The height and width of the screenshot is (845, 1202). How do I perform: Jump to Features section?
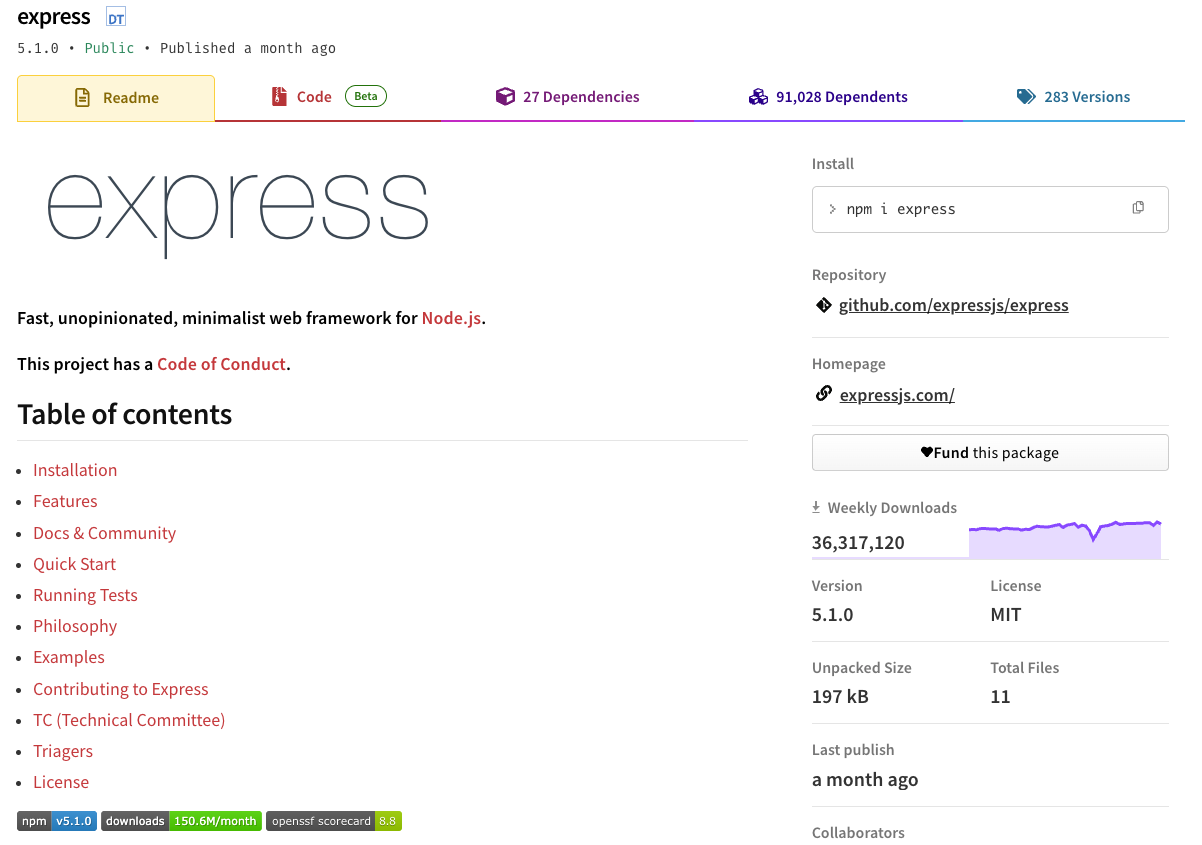click(65, 501)
